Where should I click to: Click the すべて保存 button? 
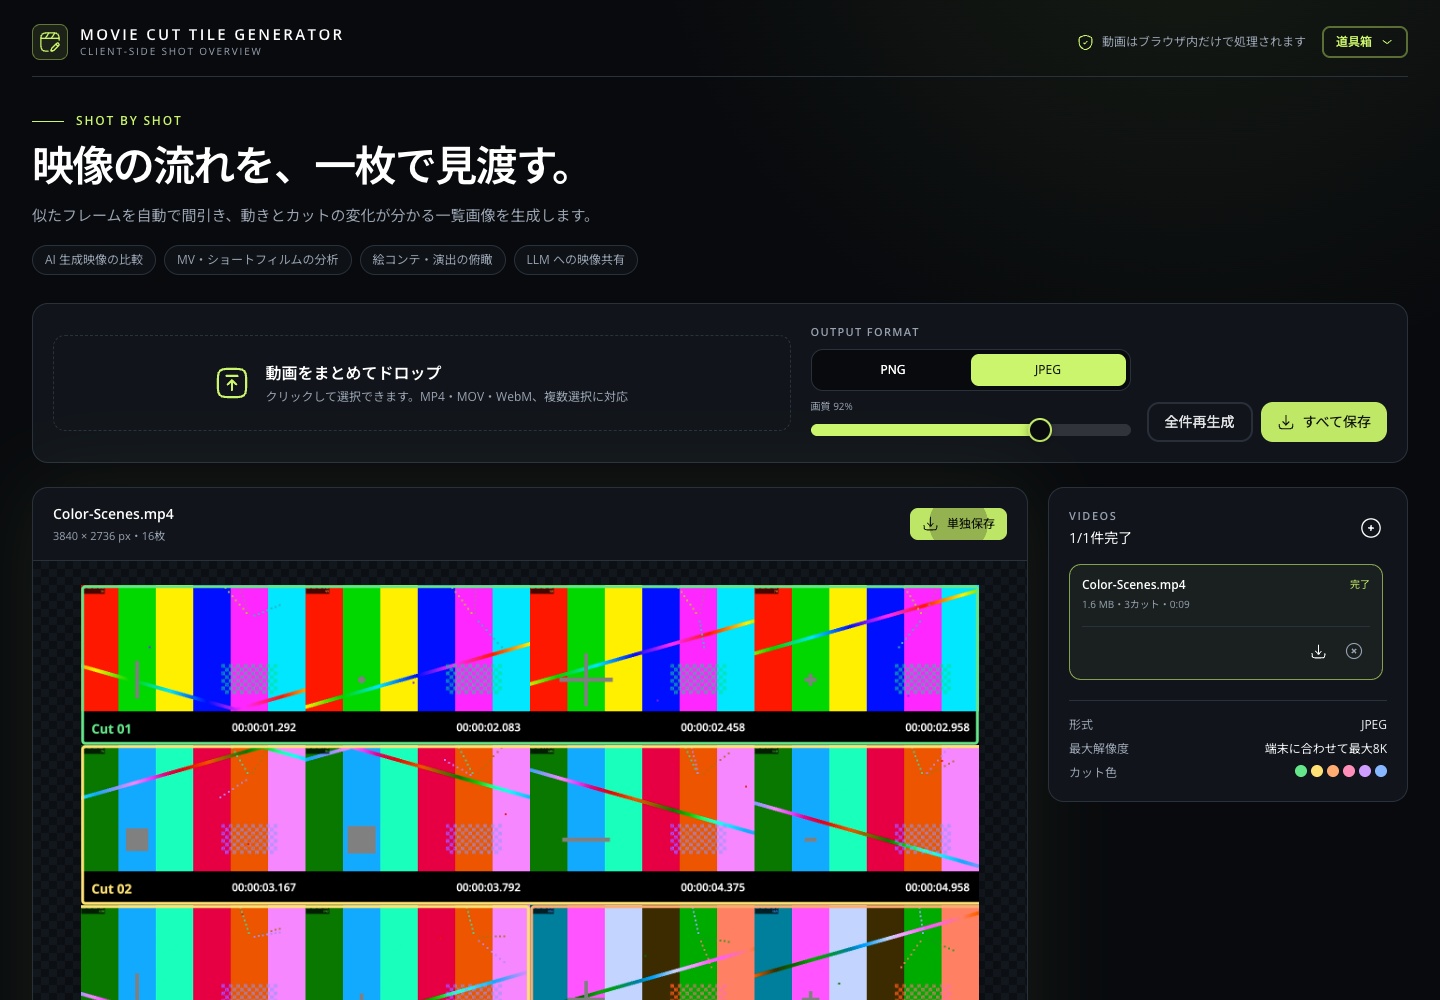[1323, 422]
